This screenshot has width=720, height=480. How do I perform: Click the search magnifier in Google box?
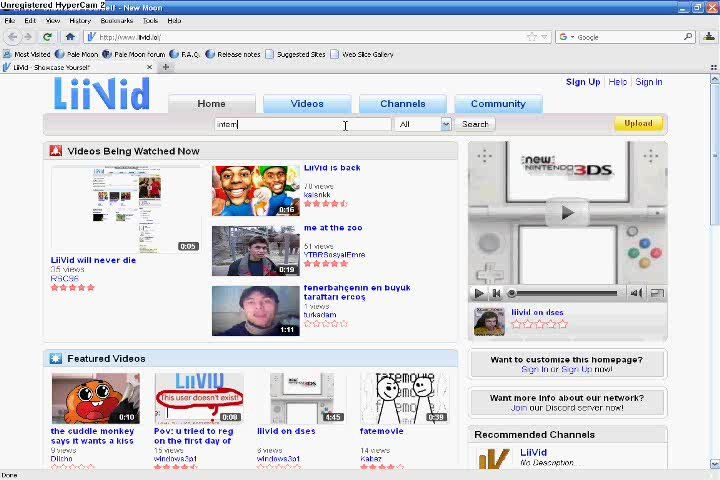688,36
